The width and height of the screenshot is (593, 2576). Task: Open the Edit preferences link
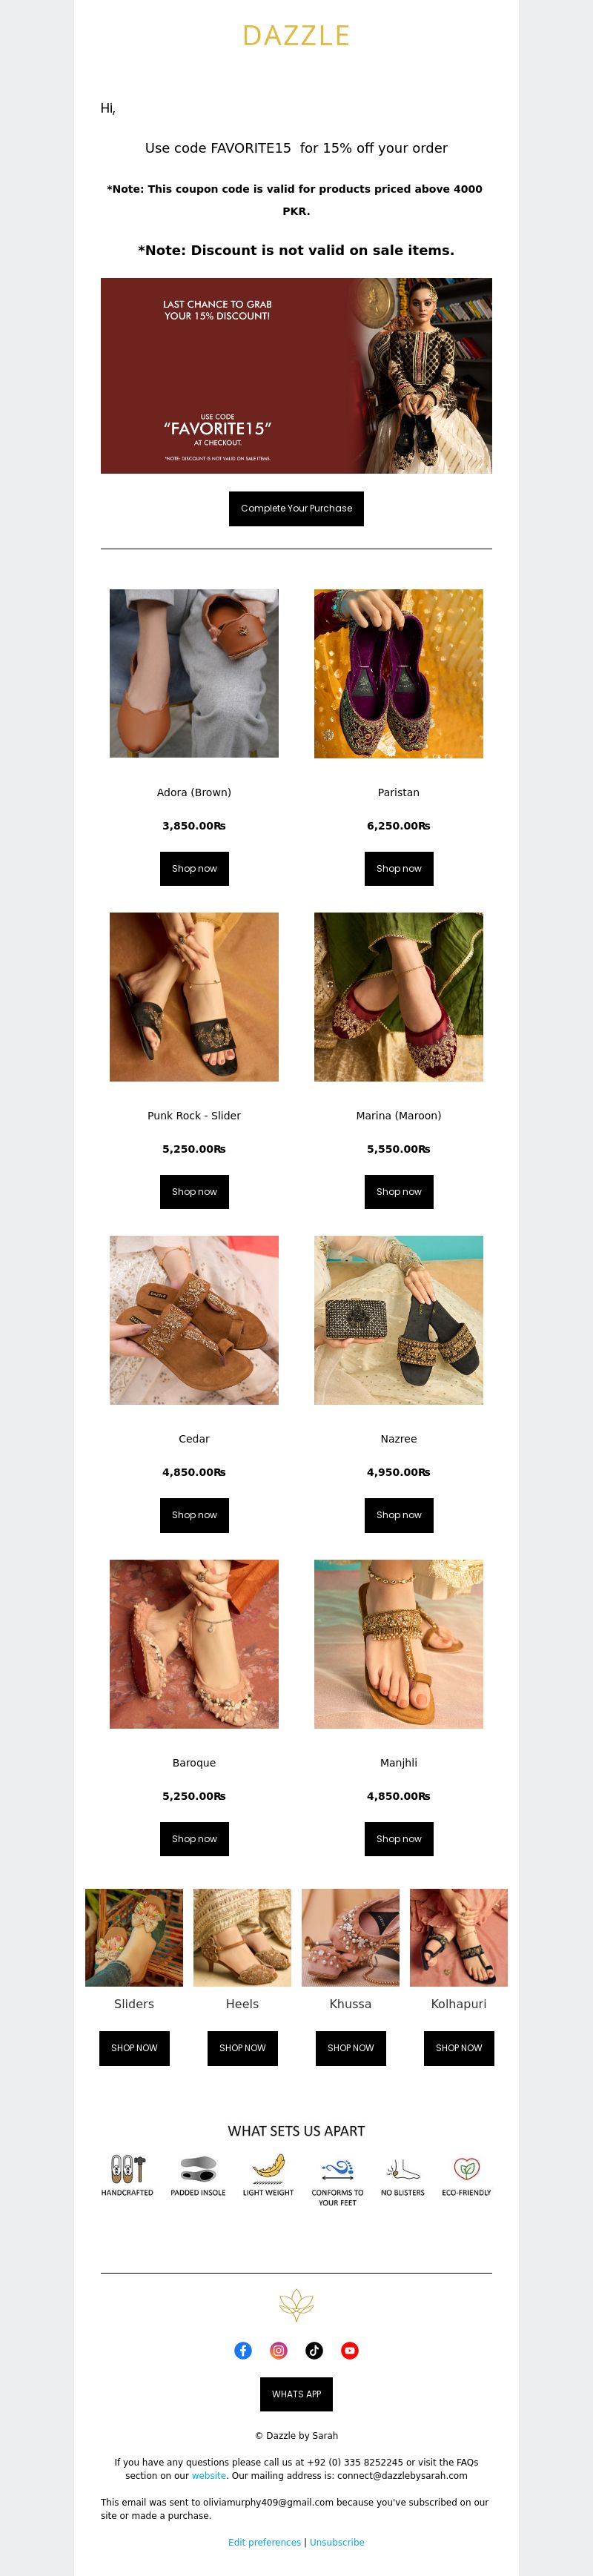click(264, 2541)
